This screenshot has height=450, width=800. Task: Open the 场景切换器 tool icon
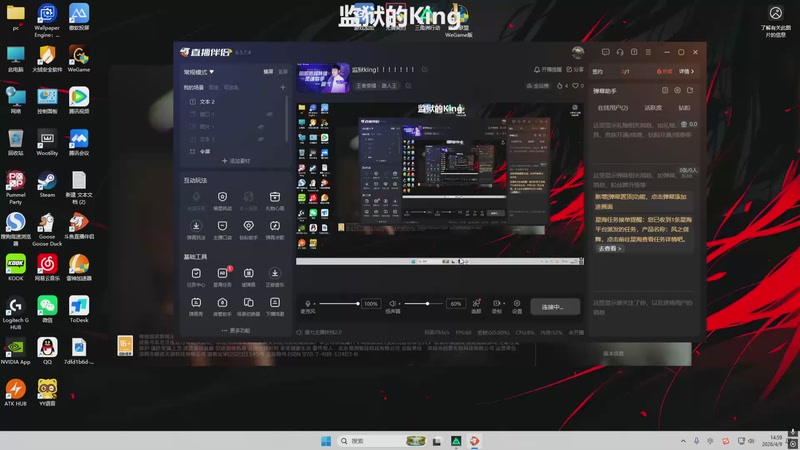248,303
